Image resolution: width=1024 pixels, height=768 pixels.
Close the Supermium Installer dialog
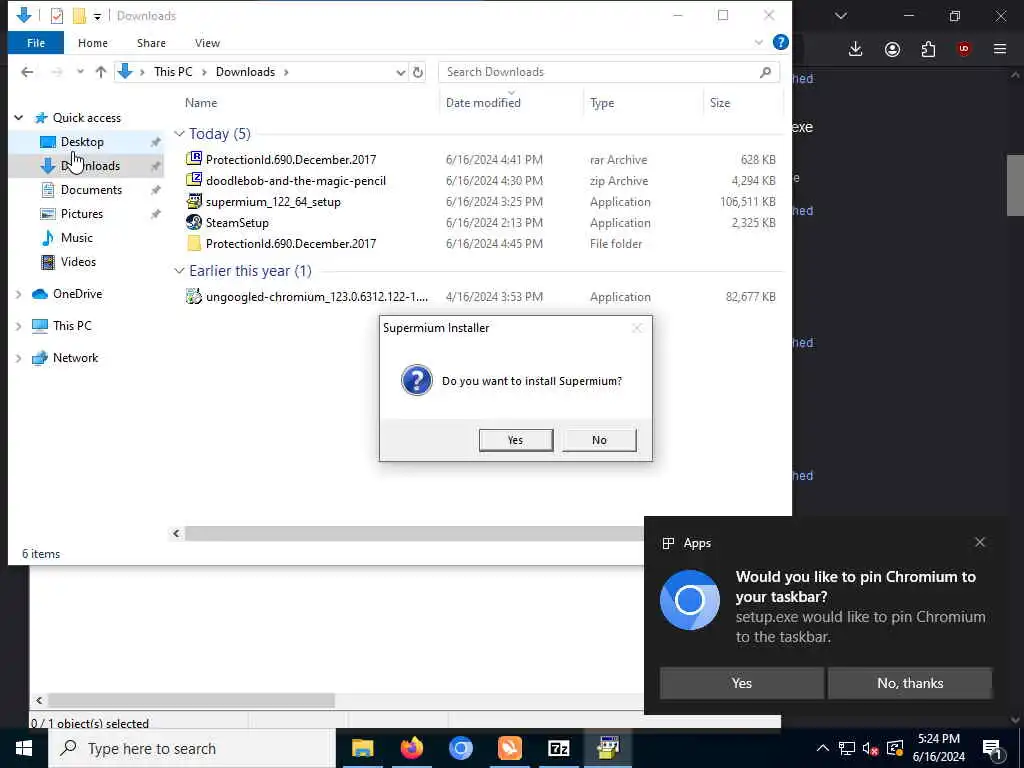637,328
